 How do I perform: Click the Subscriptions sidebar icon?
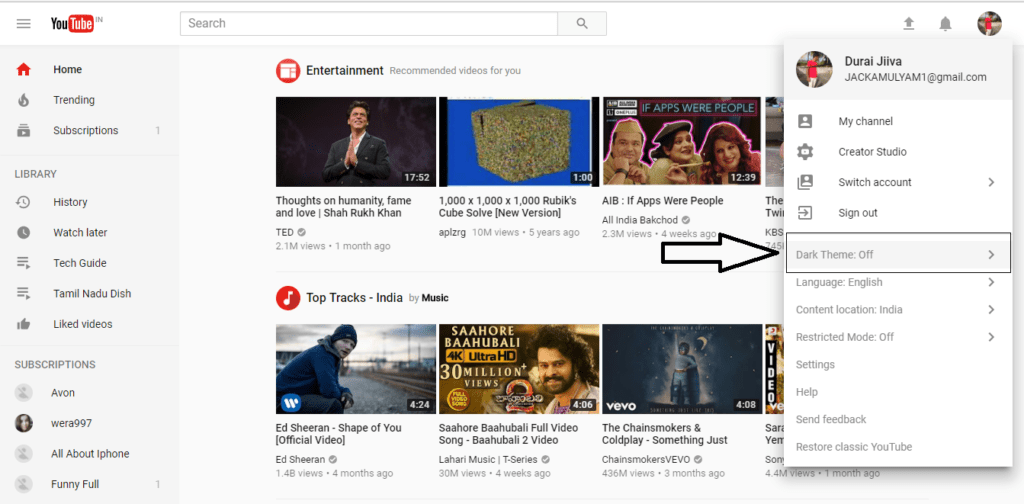click(x=24, y=131)
